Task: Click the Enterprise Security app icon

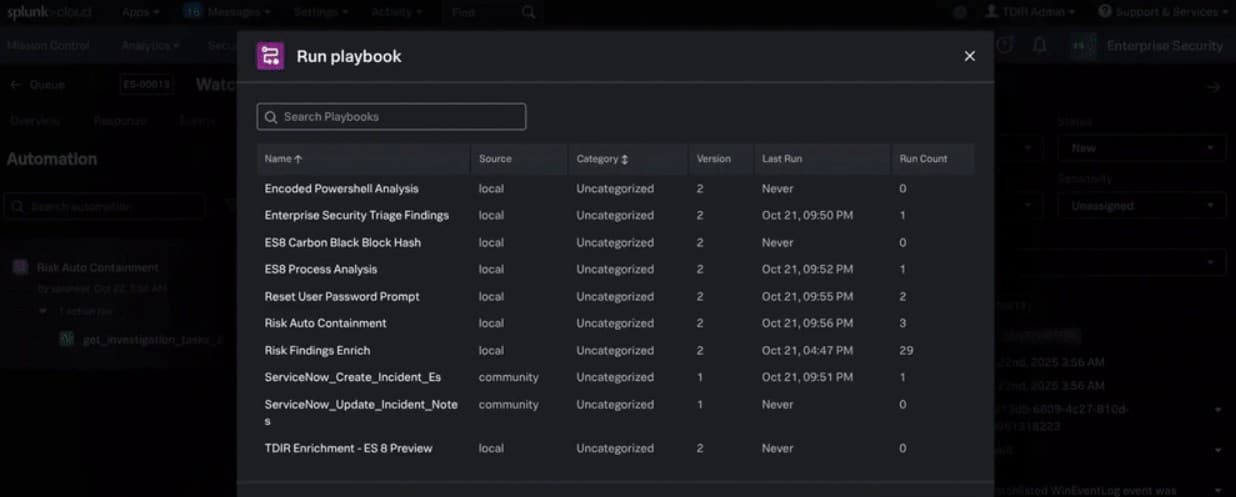Action: coord(1083,45)
